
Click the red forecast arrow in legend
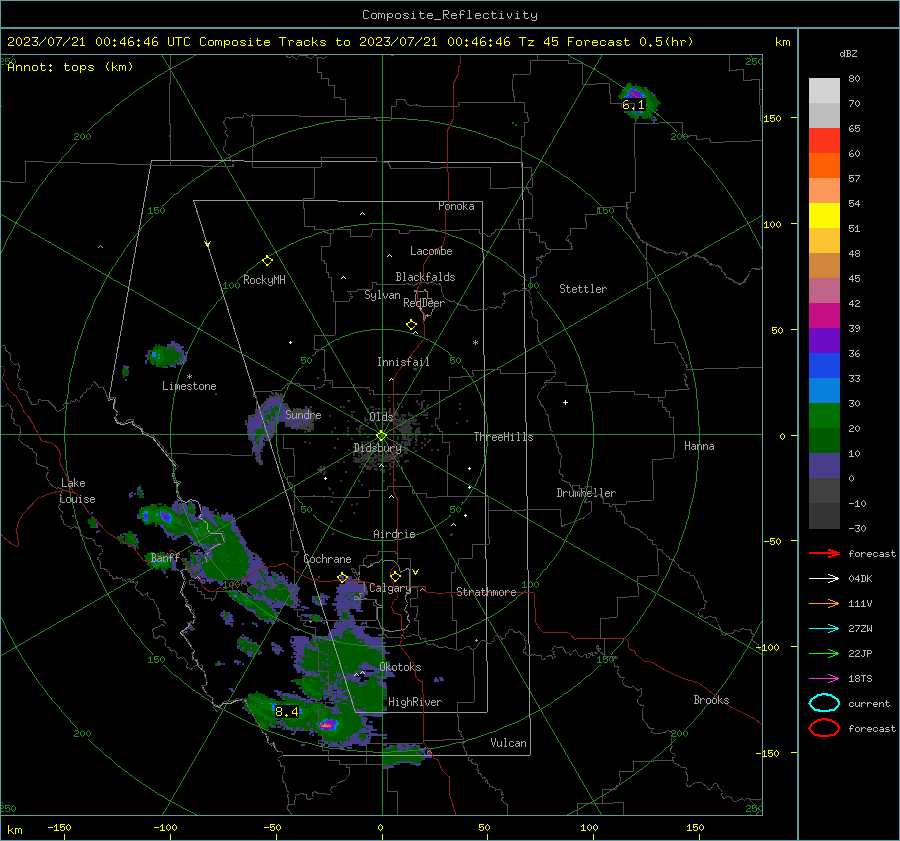[824, 553]
